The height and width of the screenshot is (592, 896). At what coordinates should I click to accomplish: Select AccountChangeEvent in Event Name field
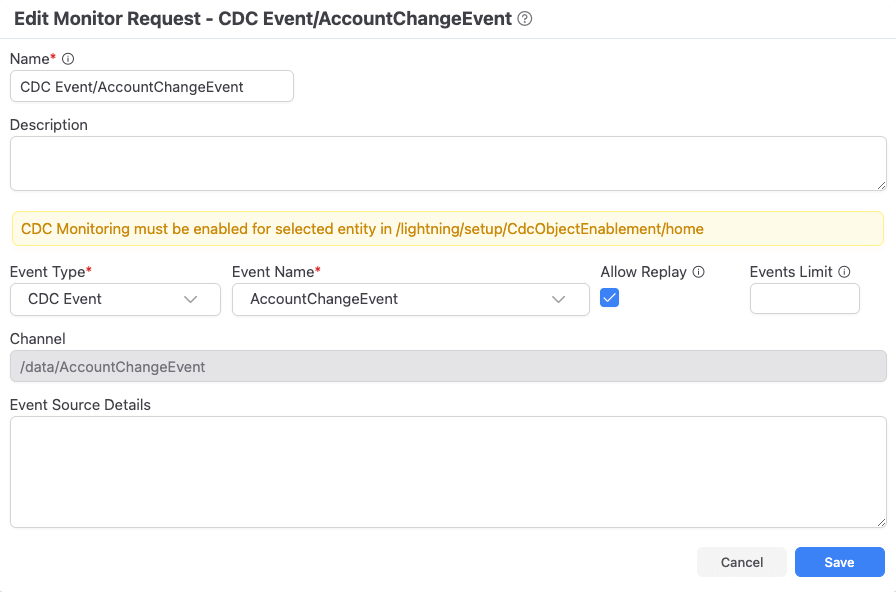[324, 299]
